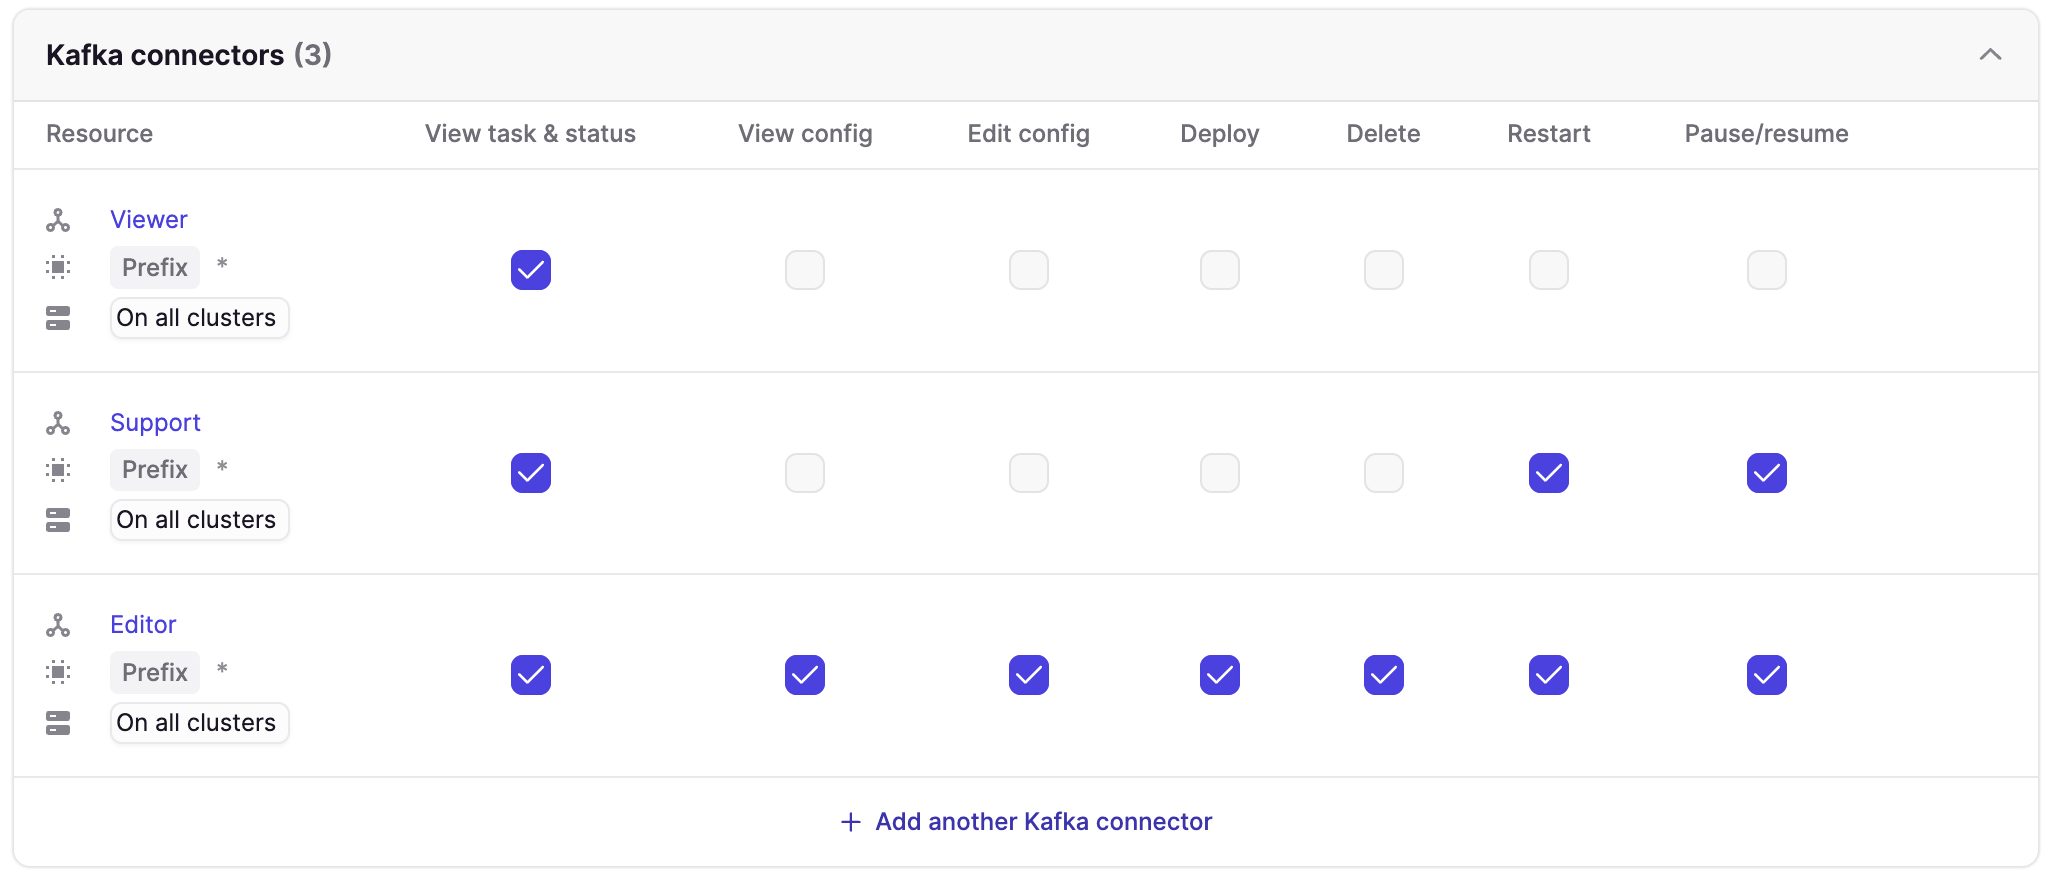Open the Support role link

[155, 423]
